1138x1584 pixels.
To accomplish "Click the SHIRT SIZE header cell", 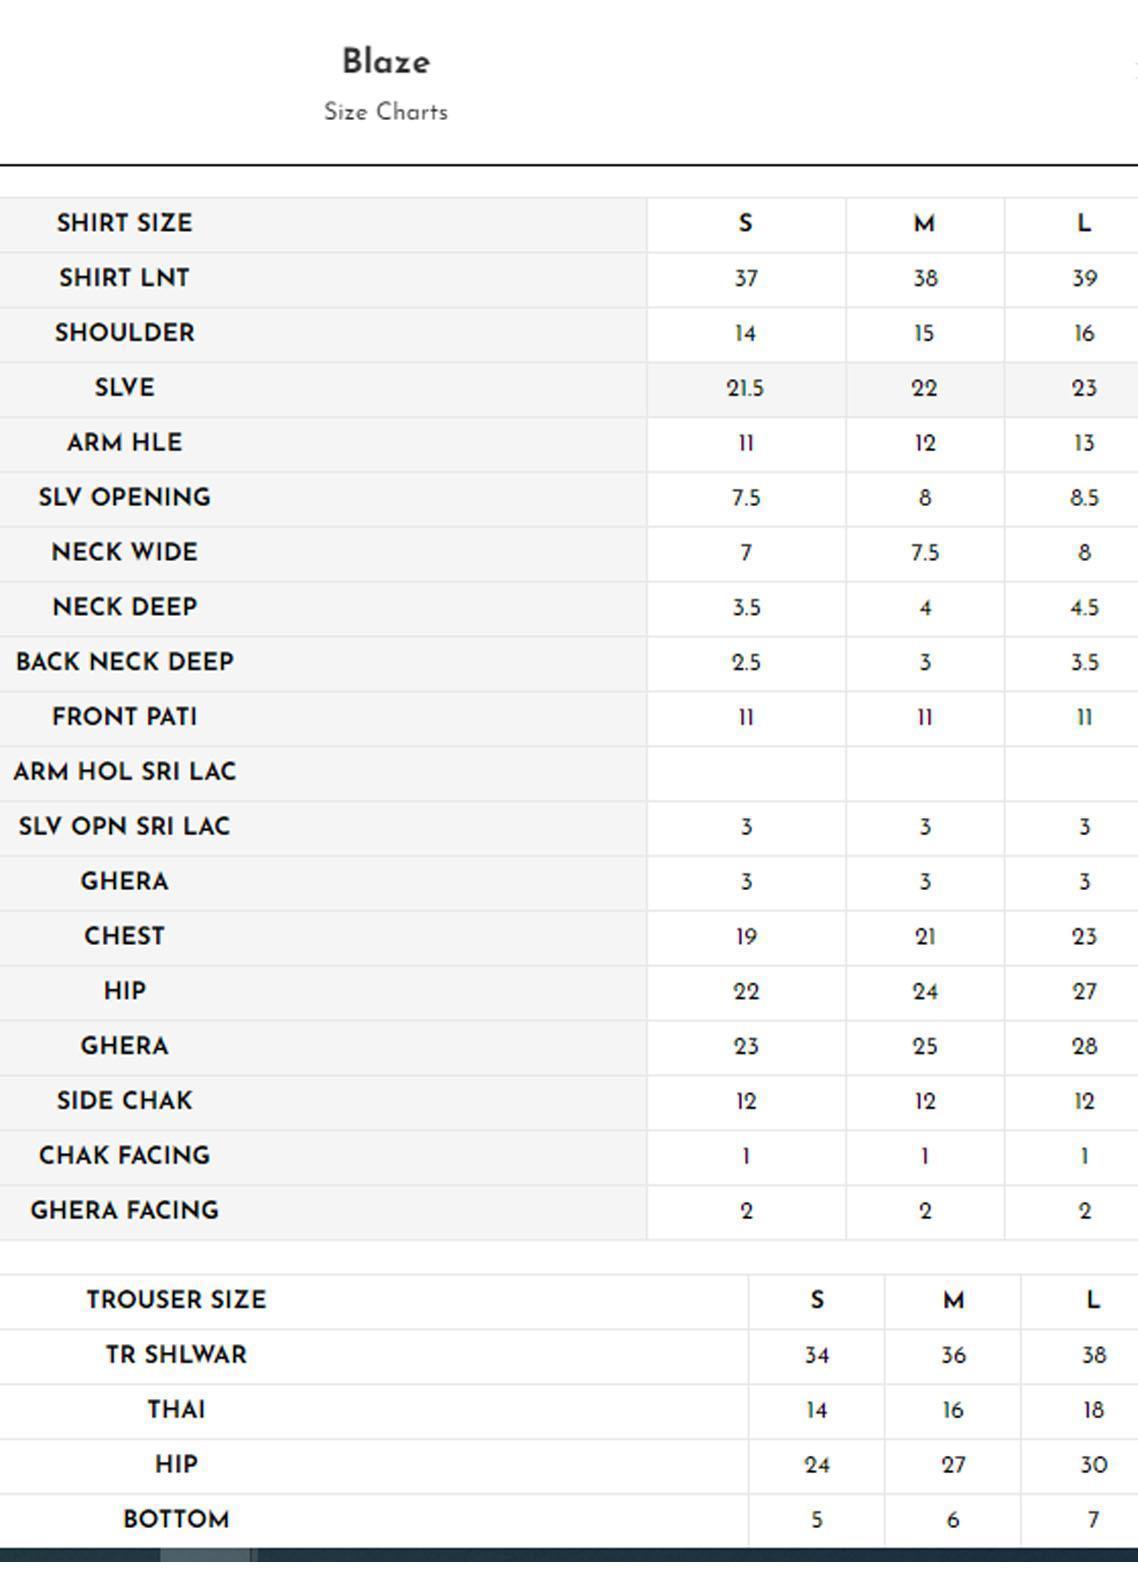I will click(x=124, y=223).
